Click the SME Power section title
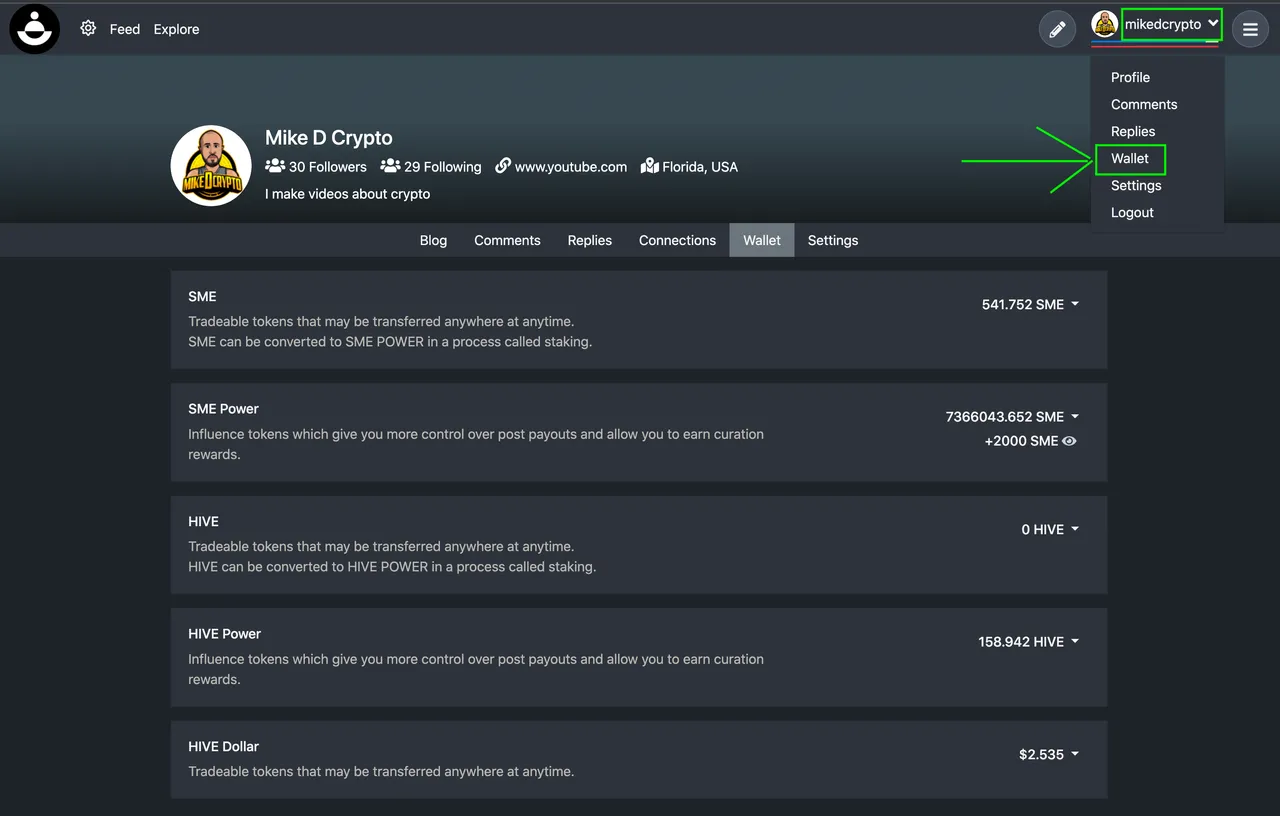1280x816 pixels. (x=223, y=408)
